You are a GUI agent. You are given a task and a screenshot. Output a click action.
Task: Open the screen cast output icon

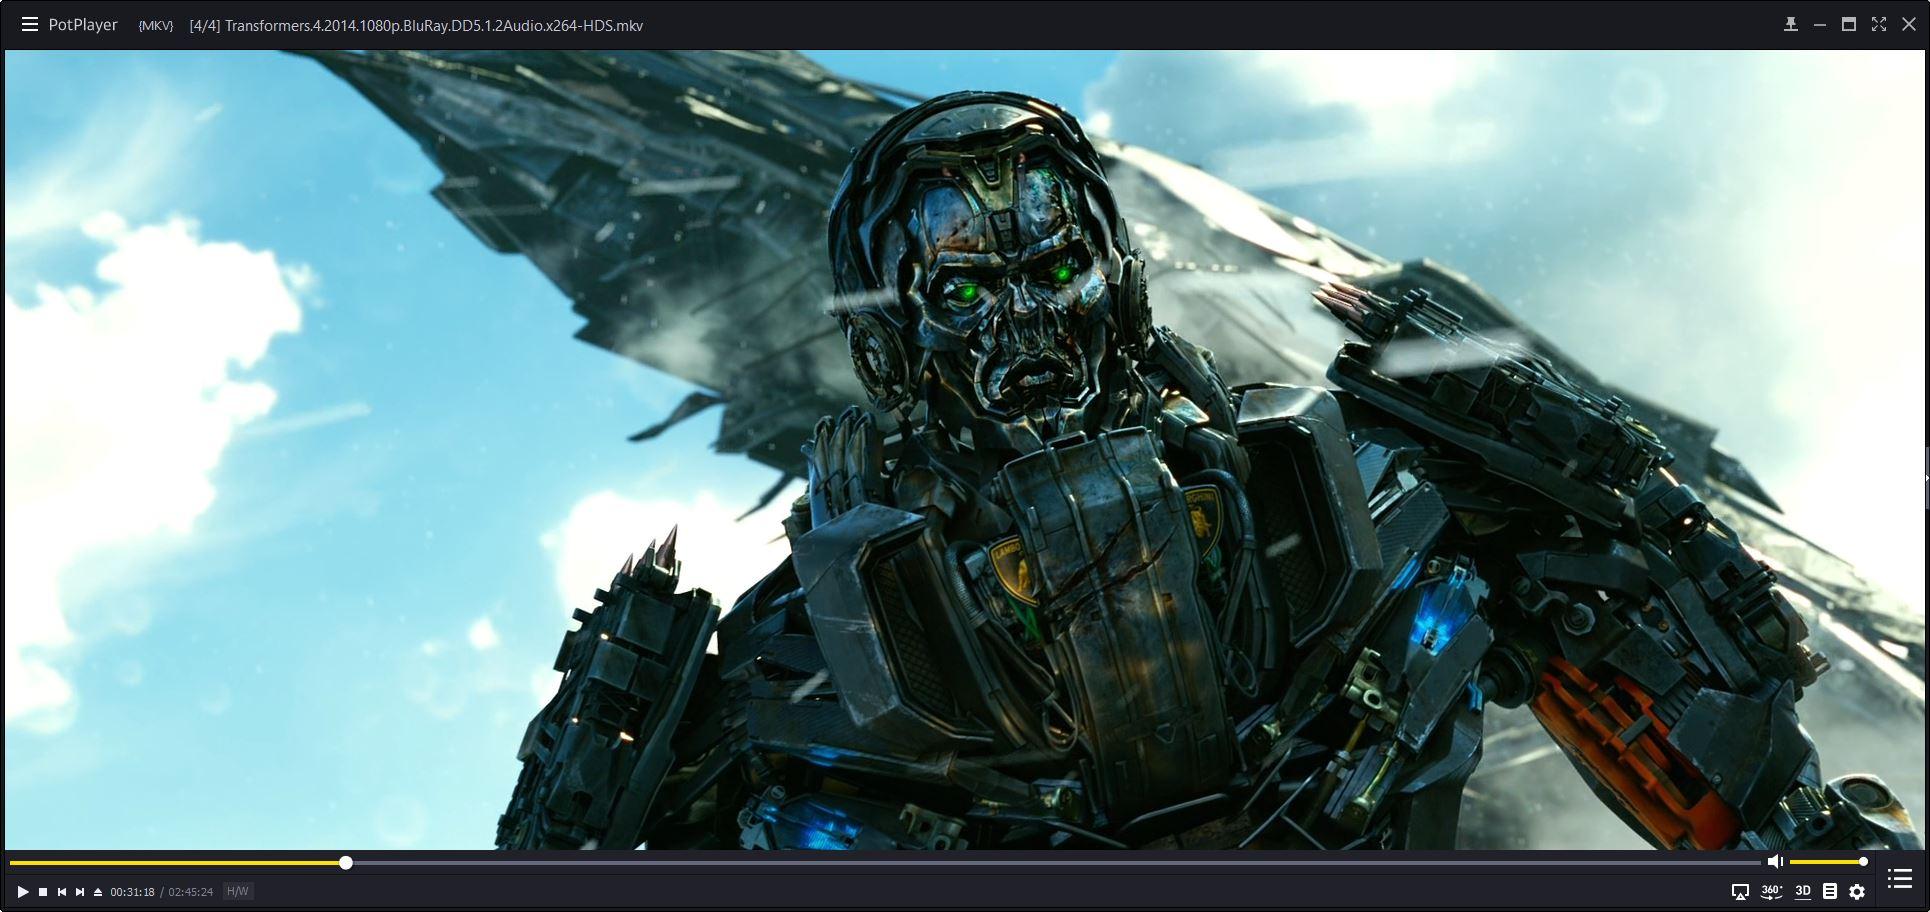[1740, 892]
